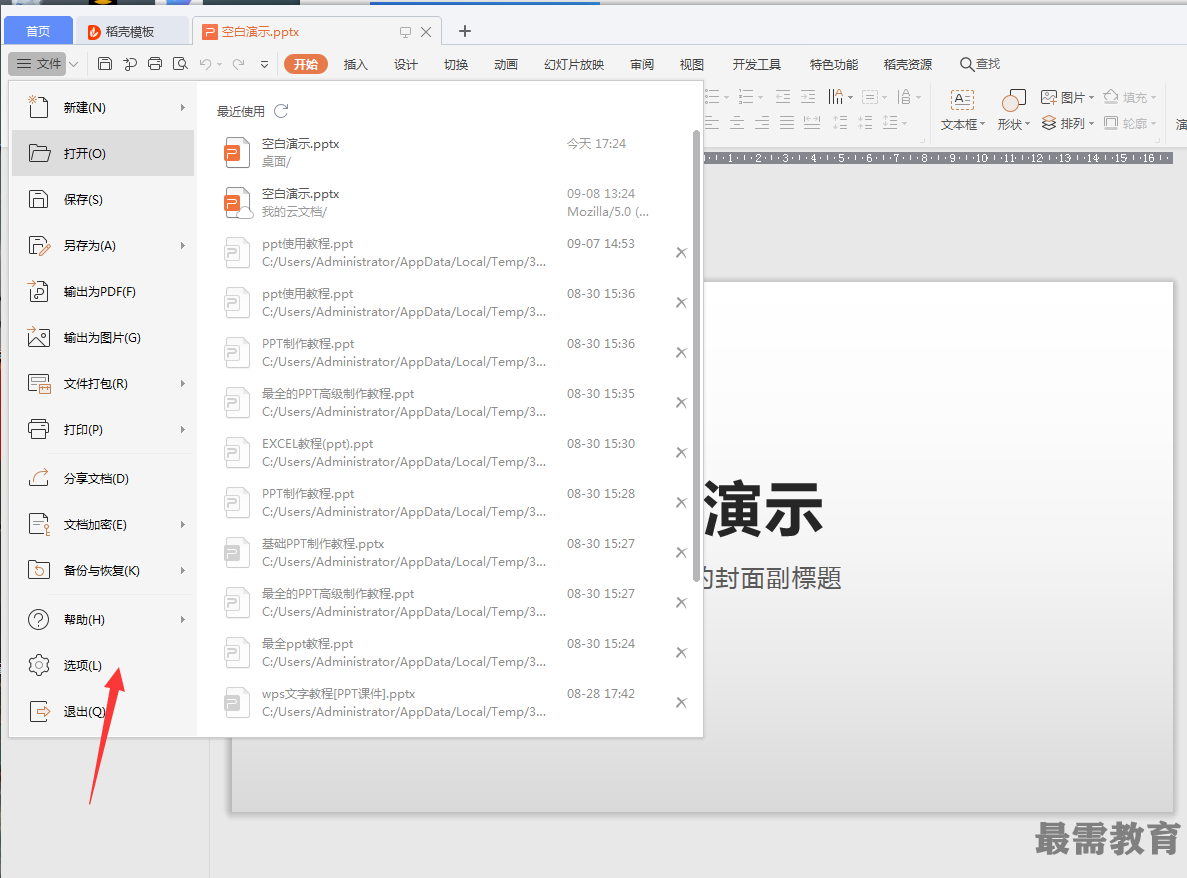Open the Text Box tool (文本框)
The image size is (1187, 878).
962,109
